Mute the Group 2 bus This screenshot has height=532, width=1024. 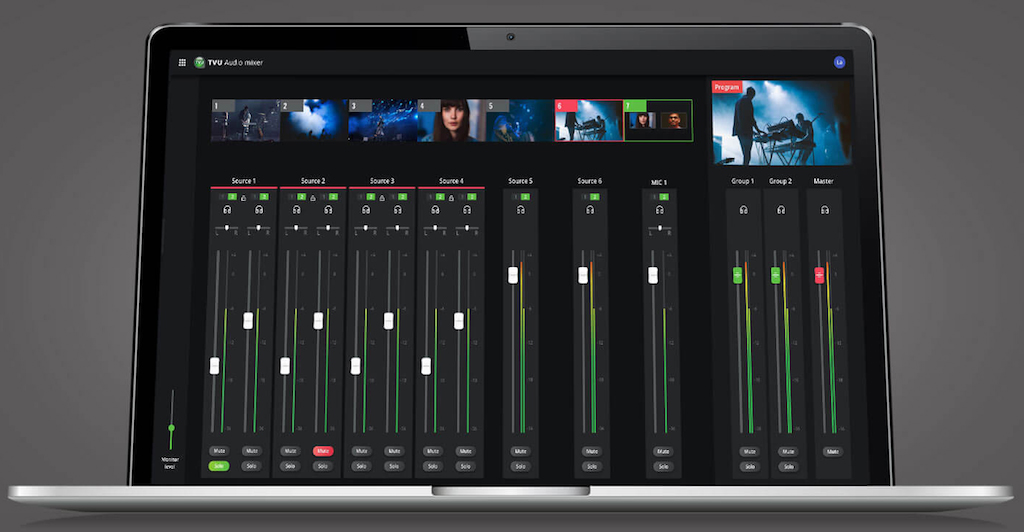(x=788, y=452)
